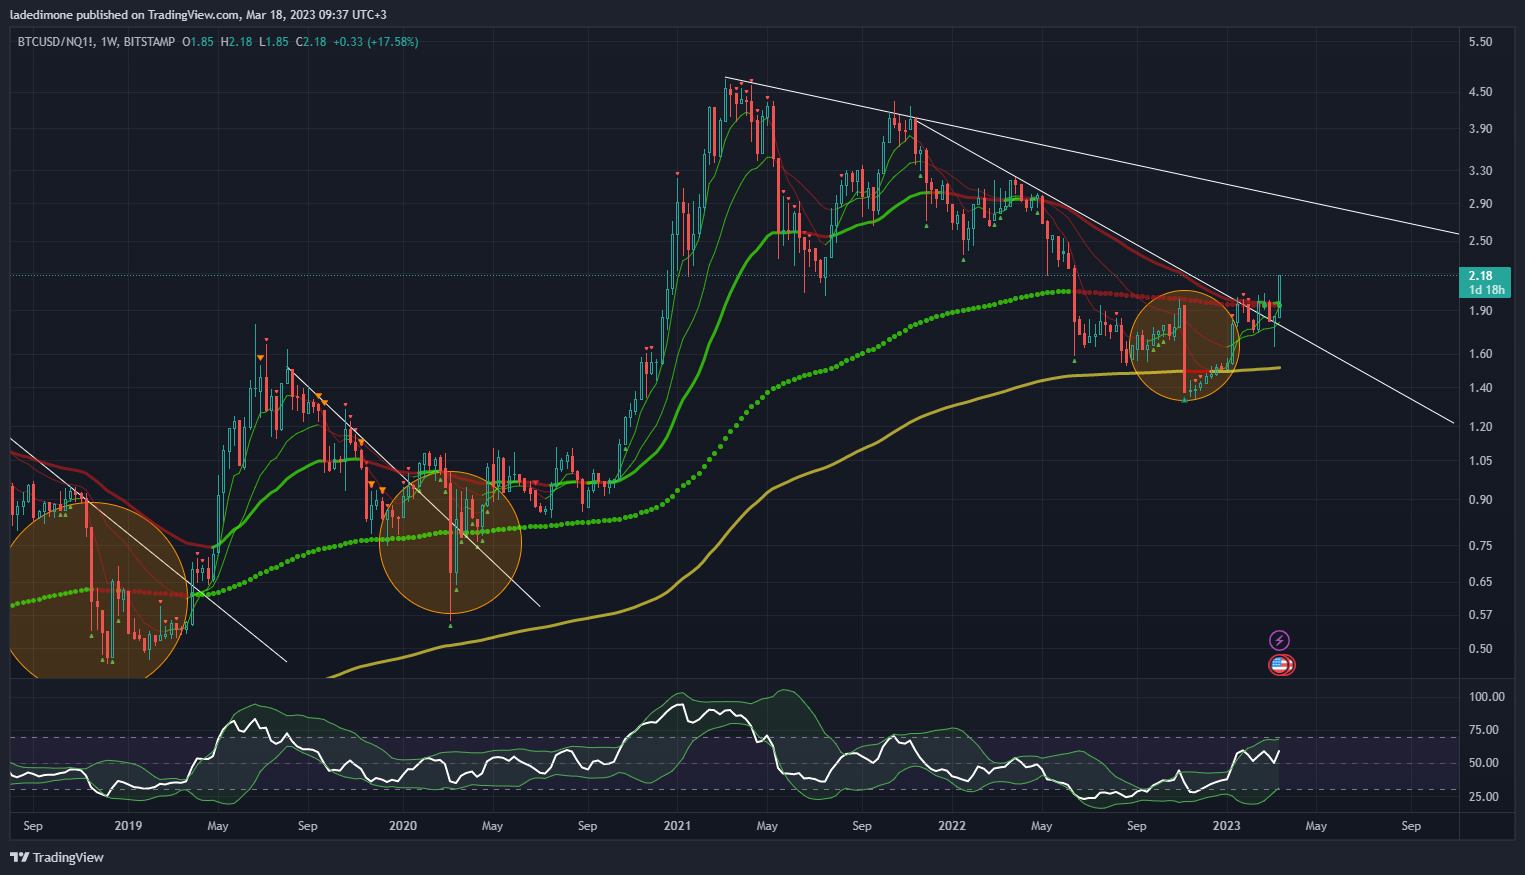The image size is (1525, 875).
Task: Click the purple lightning event icon
Action: point(1279,641)
